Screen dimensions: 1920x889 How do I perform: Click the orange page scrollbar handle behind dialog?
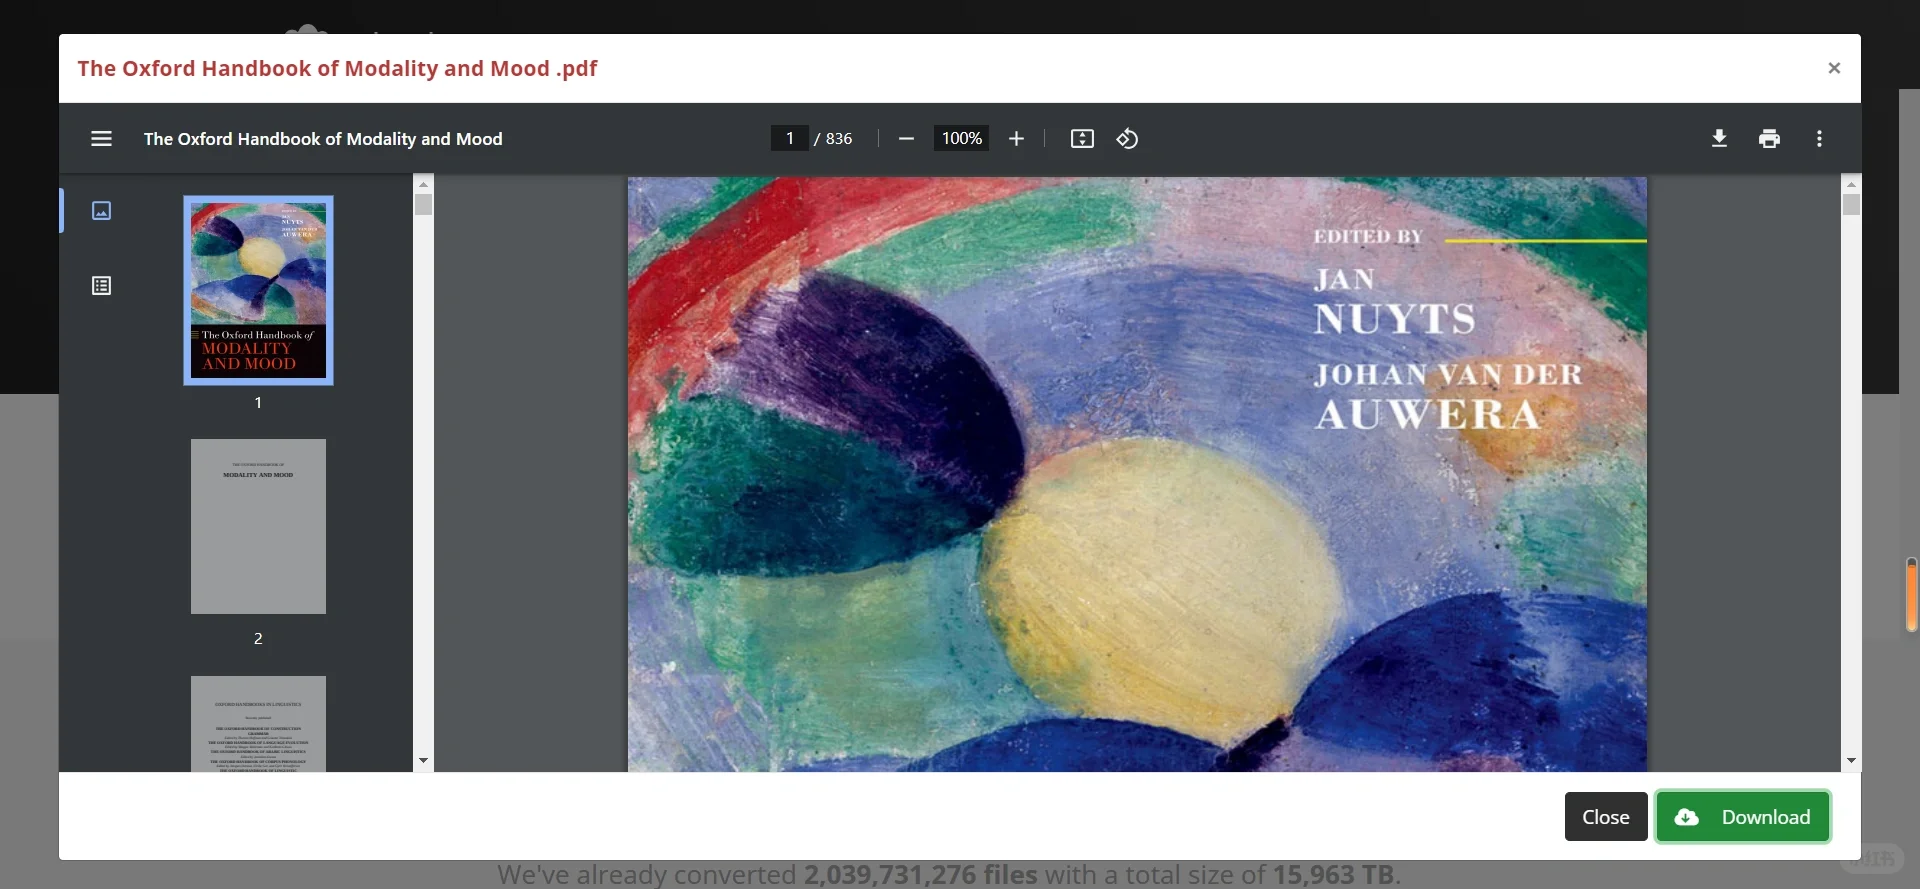pos(1911,595)
